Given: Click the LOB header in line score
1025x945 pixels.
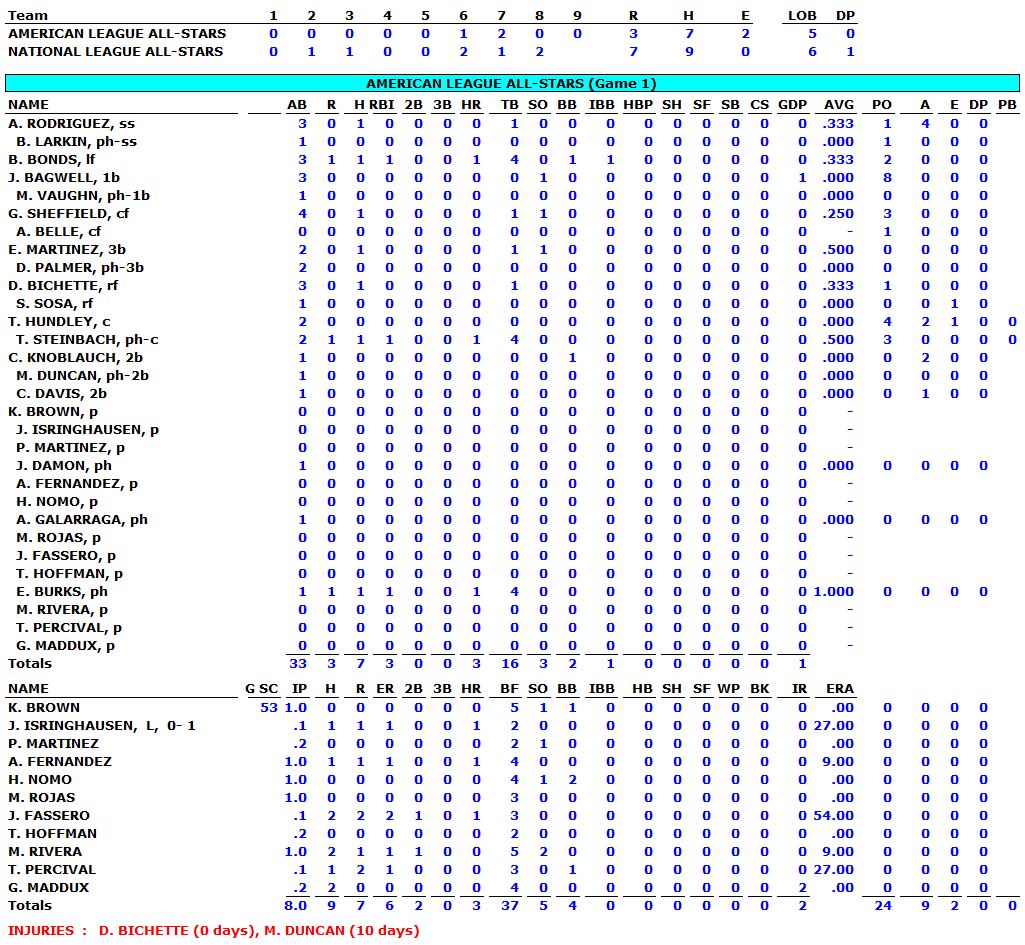Looking at the screenshot, I should 802,16.
